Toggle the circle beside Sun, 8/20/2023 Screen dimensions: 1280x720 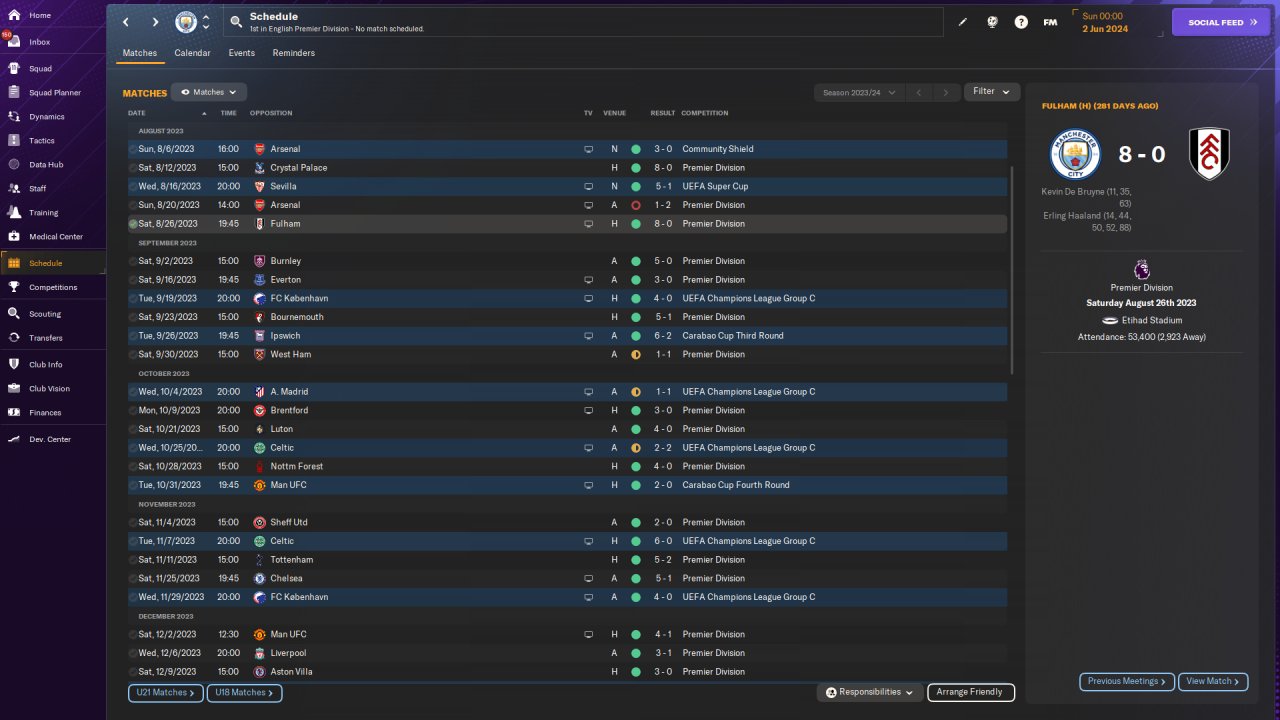pyautogui.click(x=133, y=205)
